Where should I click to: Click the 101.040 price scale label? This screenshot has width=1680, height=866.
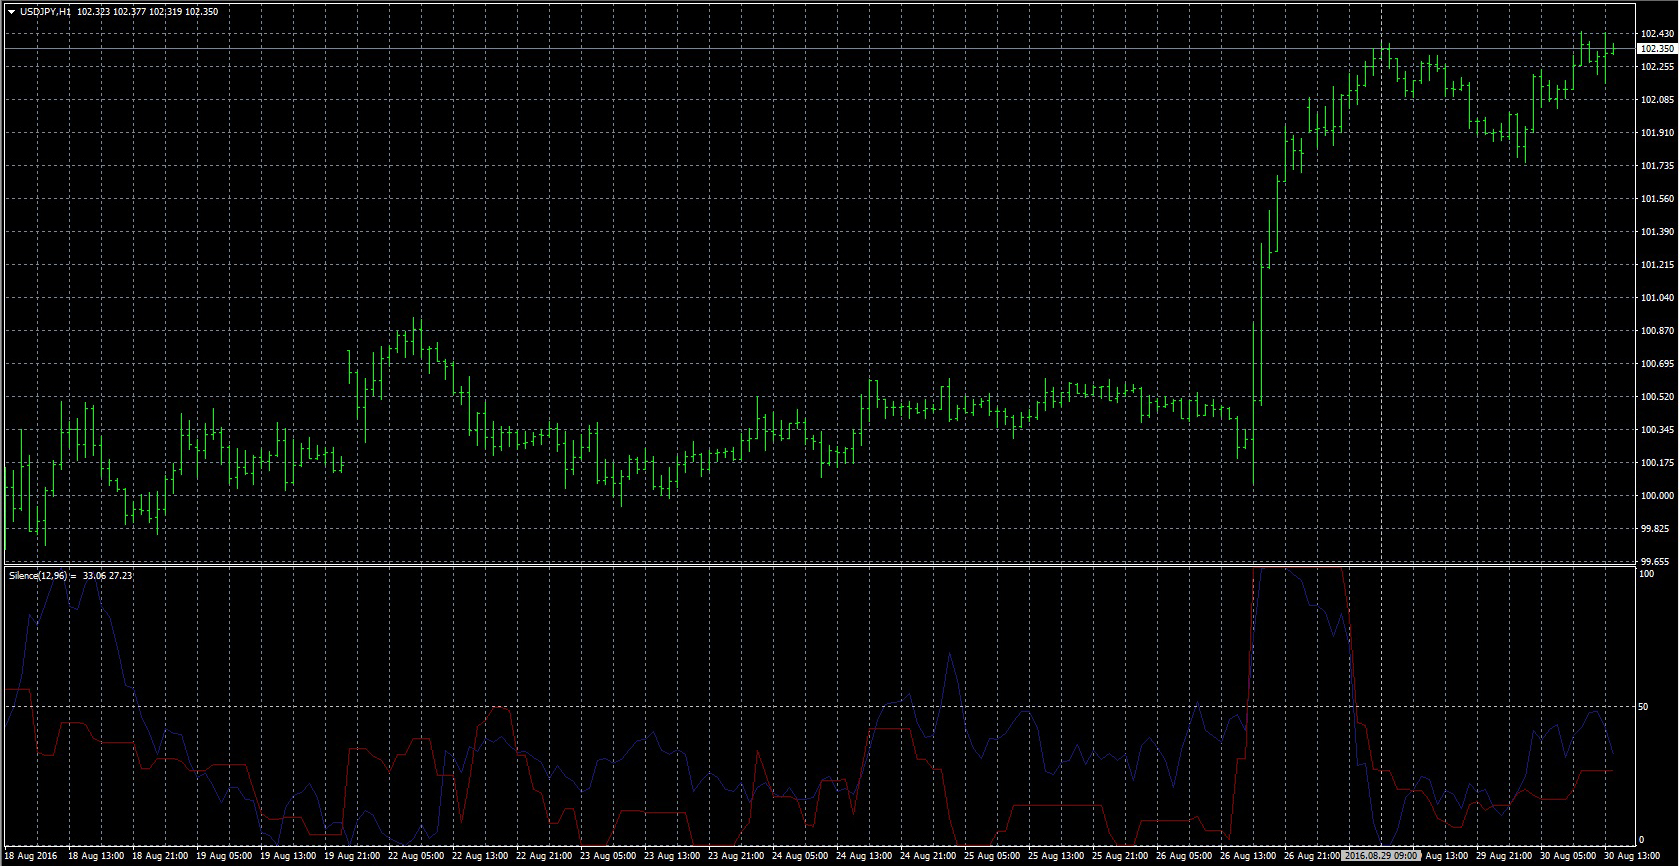(1657, 298)
